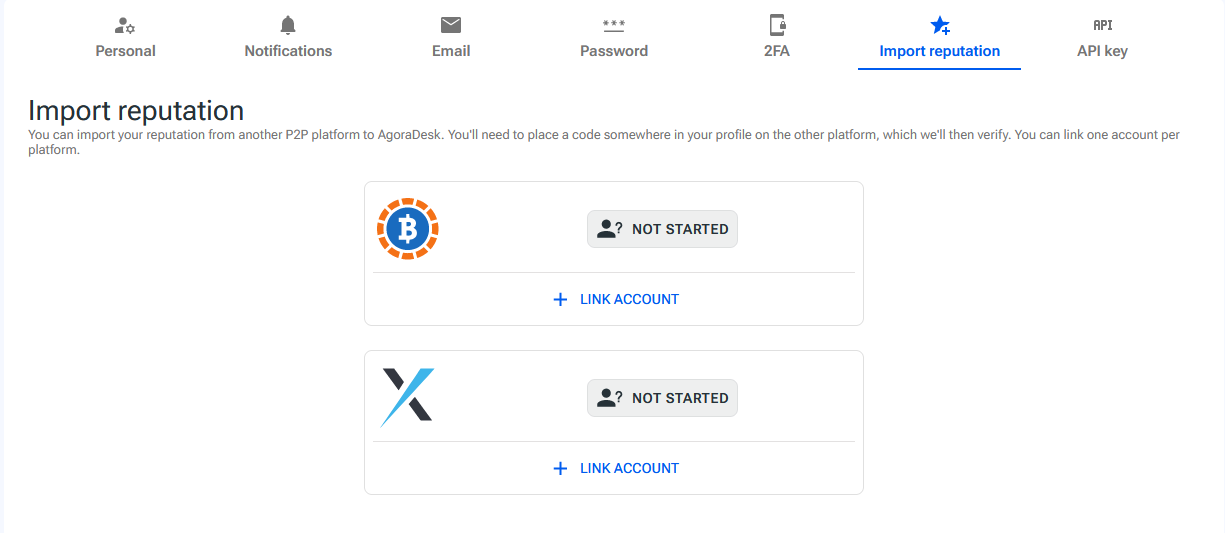This screenshot has width=1225, height=533.
Task: Click the orange Bitcoin platform logo
Action: point(408,229)
